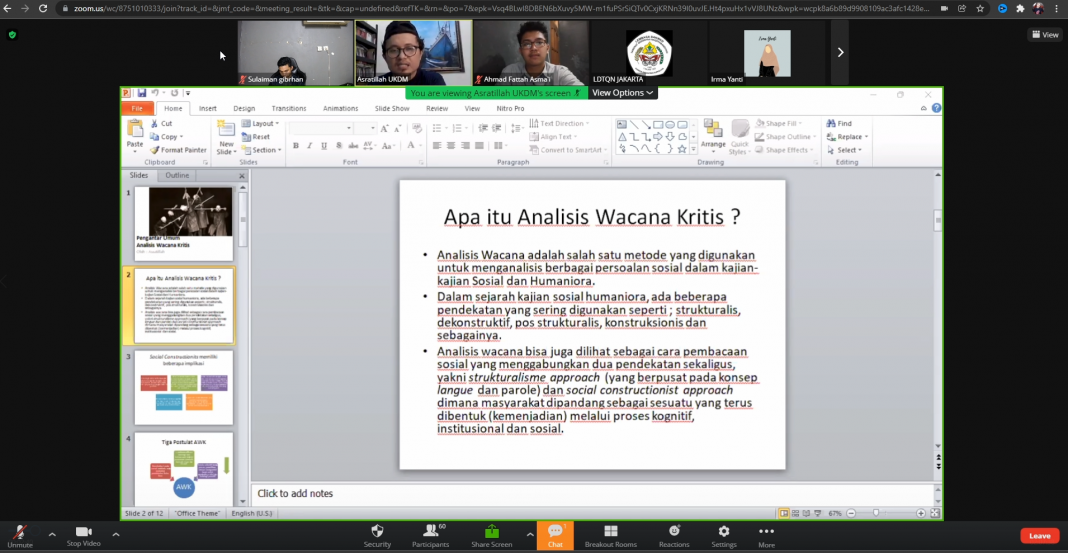This screenshot has width=1068, height=553.
Task: Toggle Stop Video camera
Action: click(x=83, y=534)
